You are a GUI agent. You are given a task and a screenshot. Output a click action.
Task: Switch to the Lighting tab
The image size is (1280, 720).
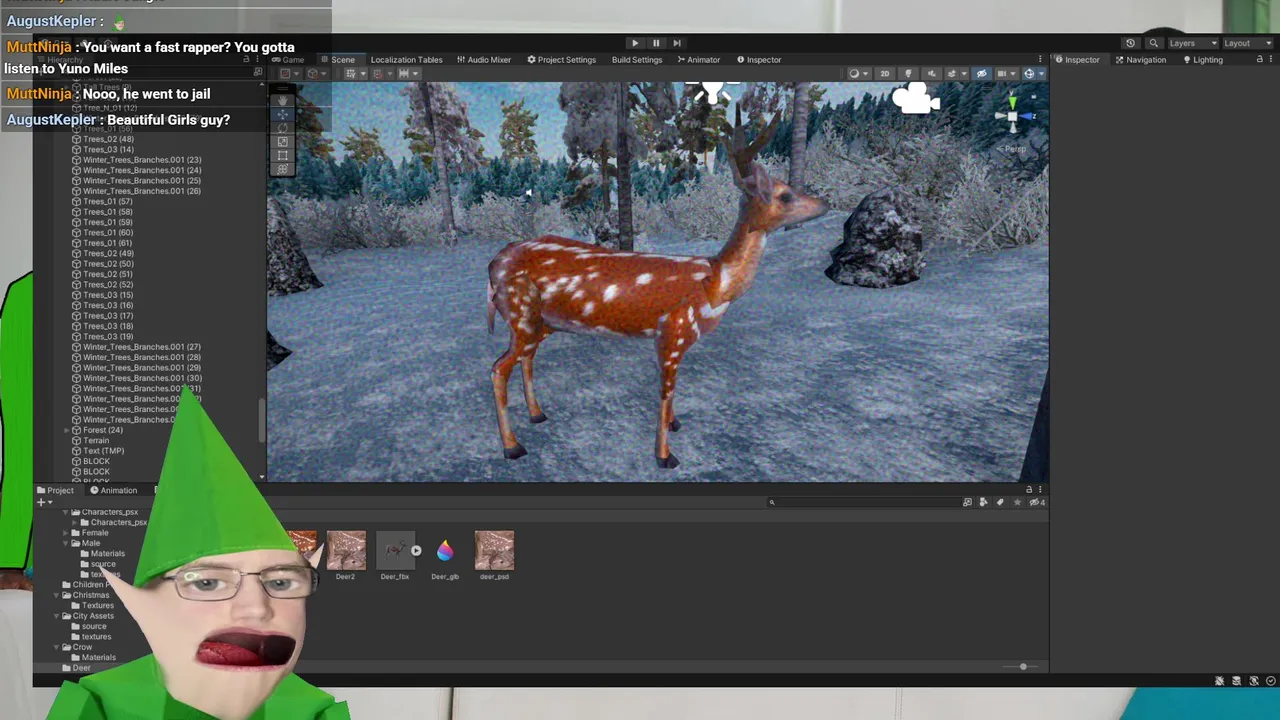1203,60
